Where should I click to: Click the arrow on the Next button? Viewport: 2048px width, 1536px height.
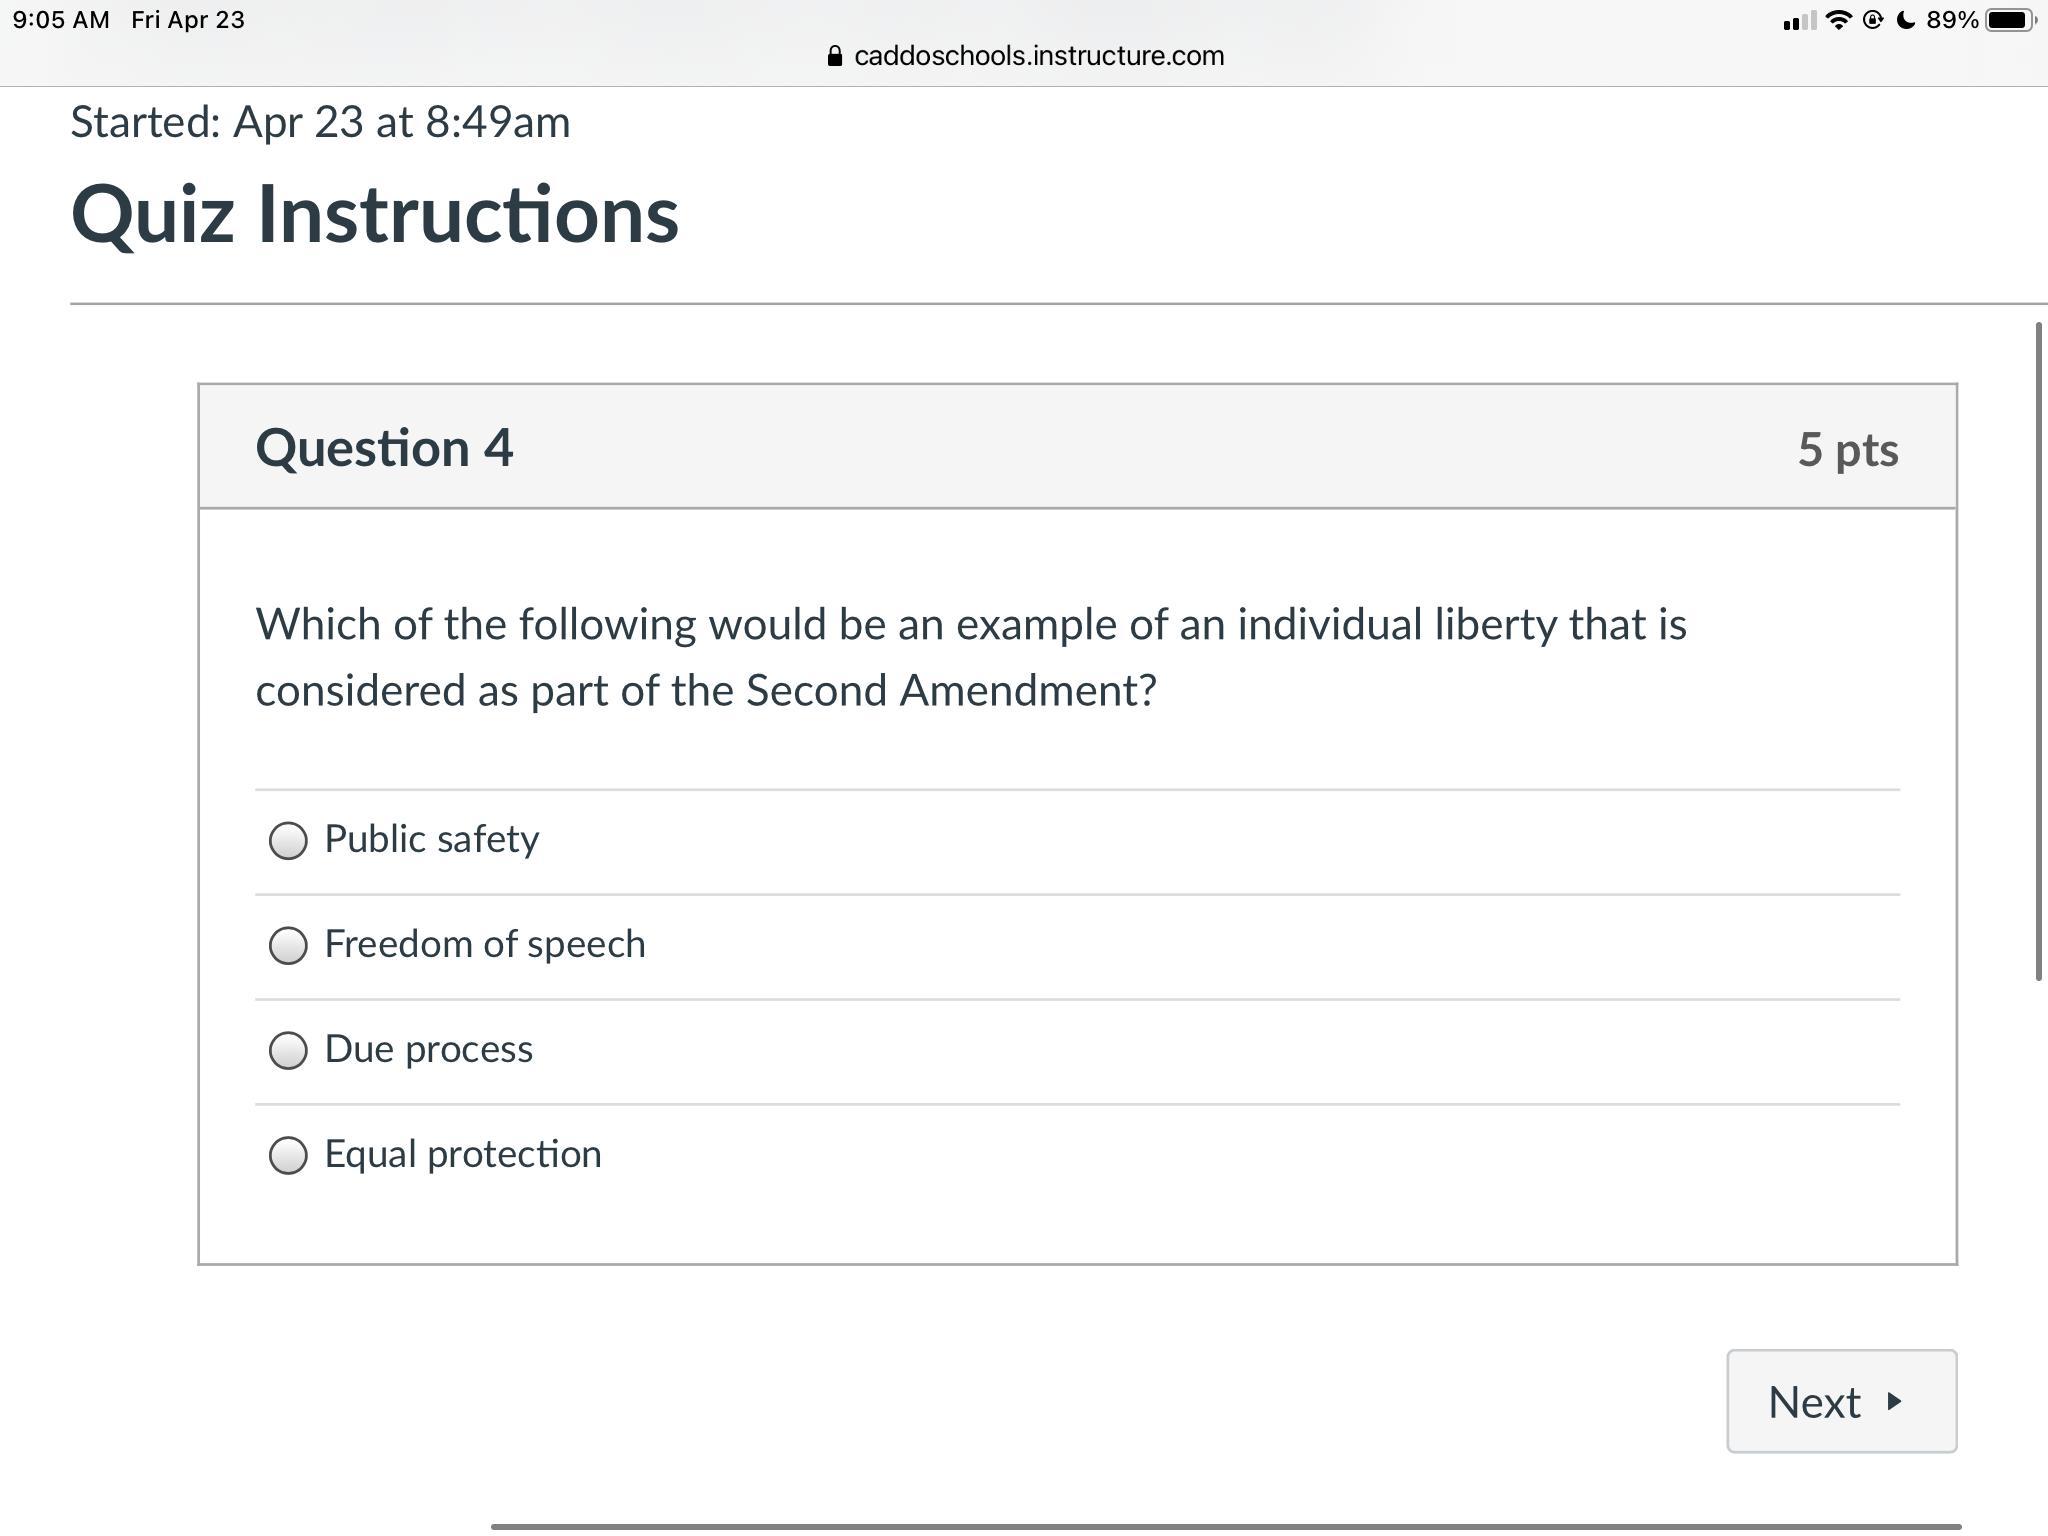(x=1894, y=1401)
